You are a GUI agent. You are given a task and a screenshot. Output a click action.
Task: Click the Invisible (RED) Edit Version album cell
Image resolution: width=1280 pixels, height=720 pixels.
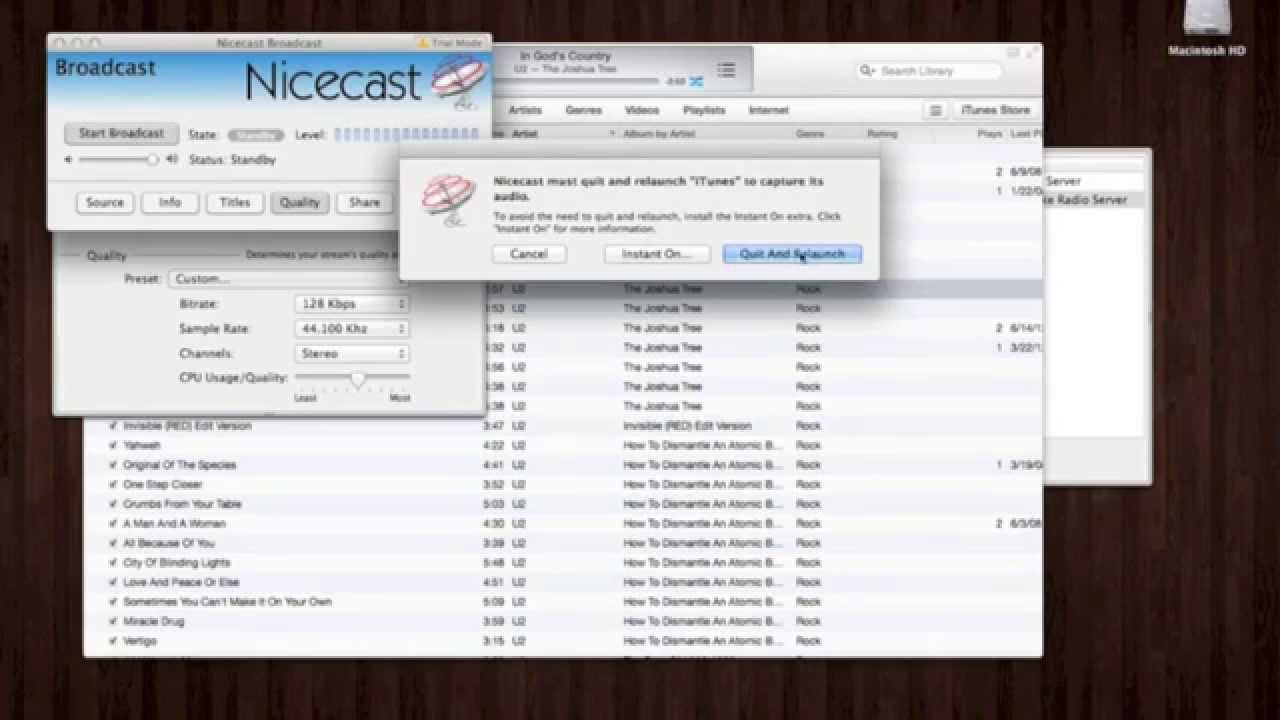(687, 426)
